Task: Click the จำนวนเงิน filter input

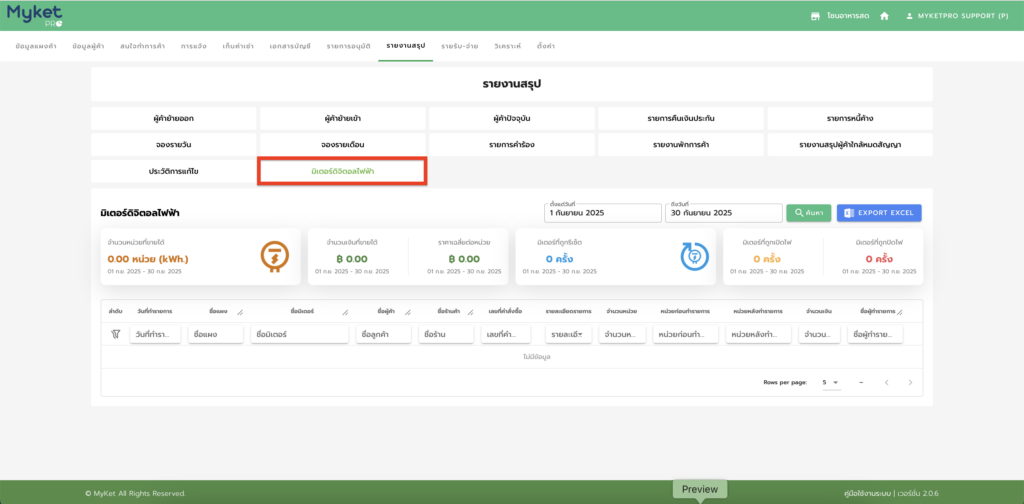Action: click(820, 334)
